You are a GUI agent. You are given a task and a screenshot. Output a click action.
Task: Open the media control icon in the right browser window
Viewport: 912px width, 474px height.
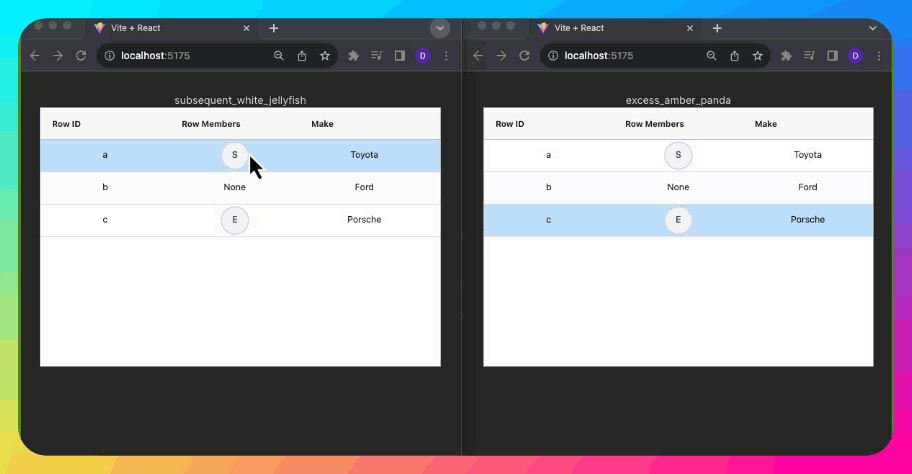(x=809, y=56)
